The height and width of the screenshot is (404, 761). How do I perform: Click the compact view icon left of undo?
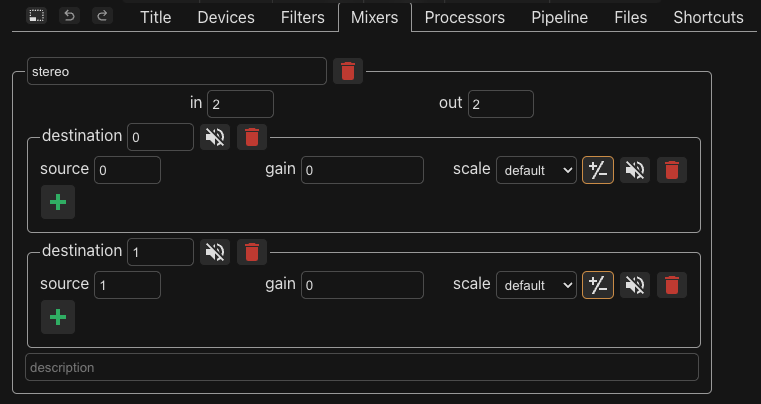point(36,16)
